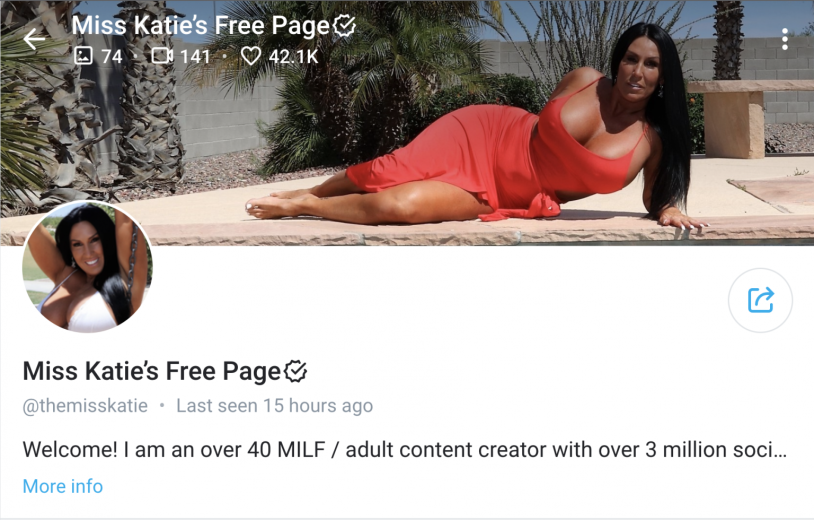Go back using the left arrow icon
The image size is (814, 520).
point(34,39)
